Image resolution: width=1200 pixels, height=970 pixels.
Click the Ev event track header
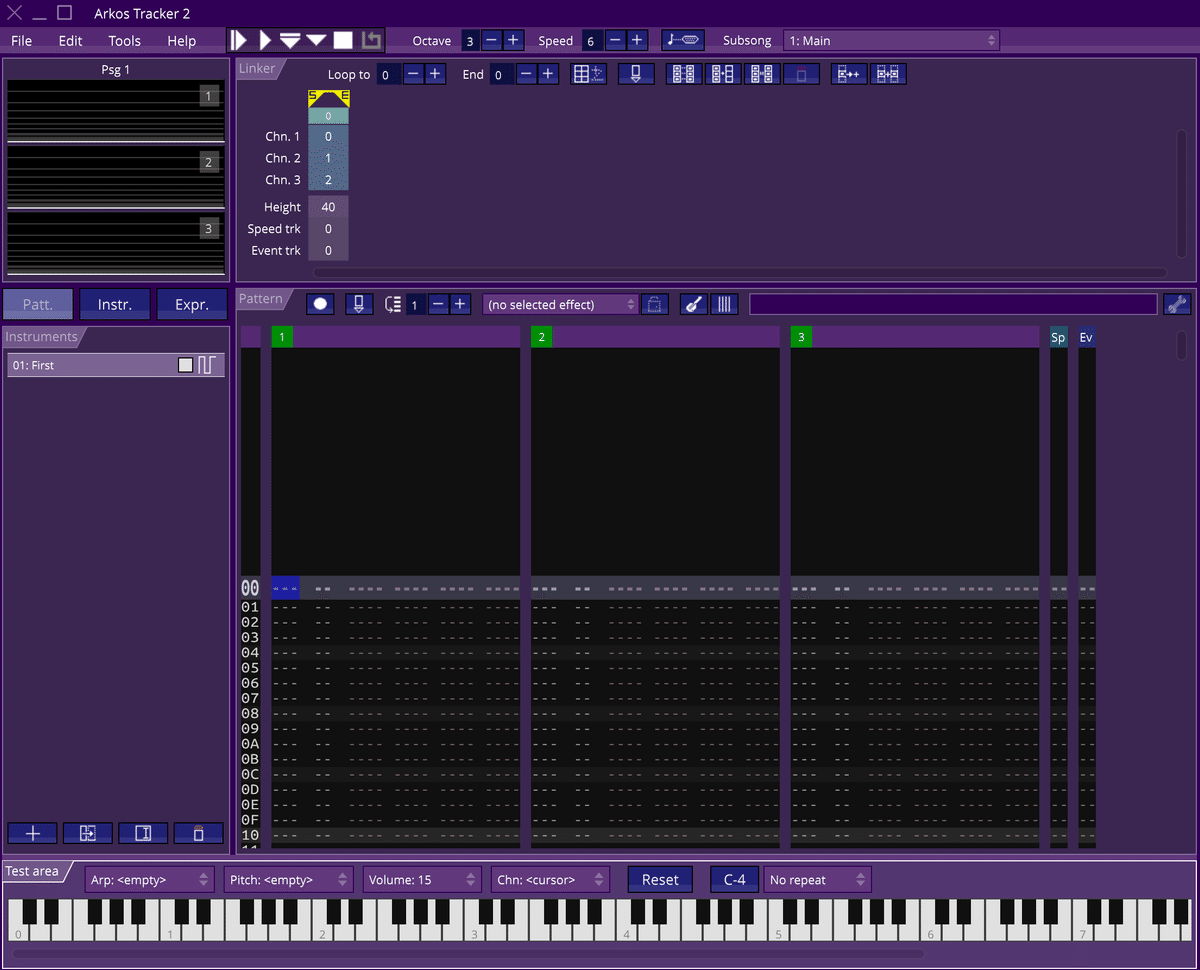[1087, 337]
